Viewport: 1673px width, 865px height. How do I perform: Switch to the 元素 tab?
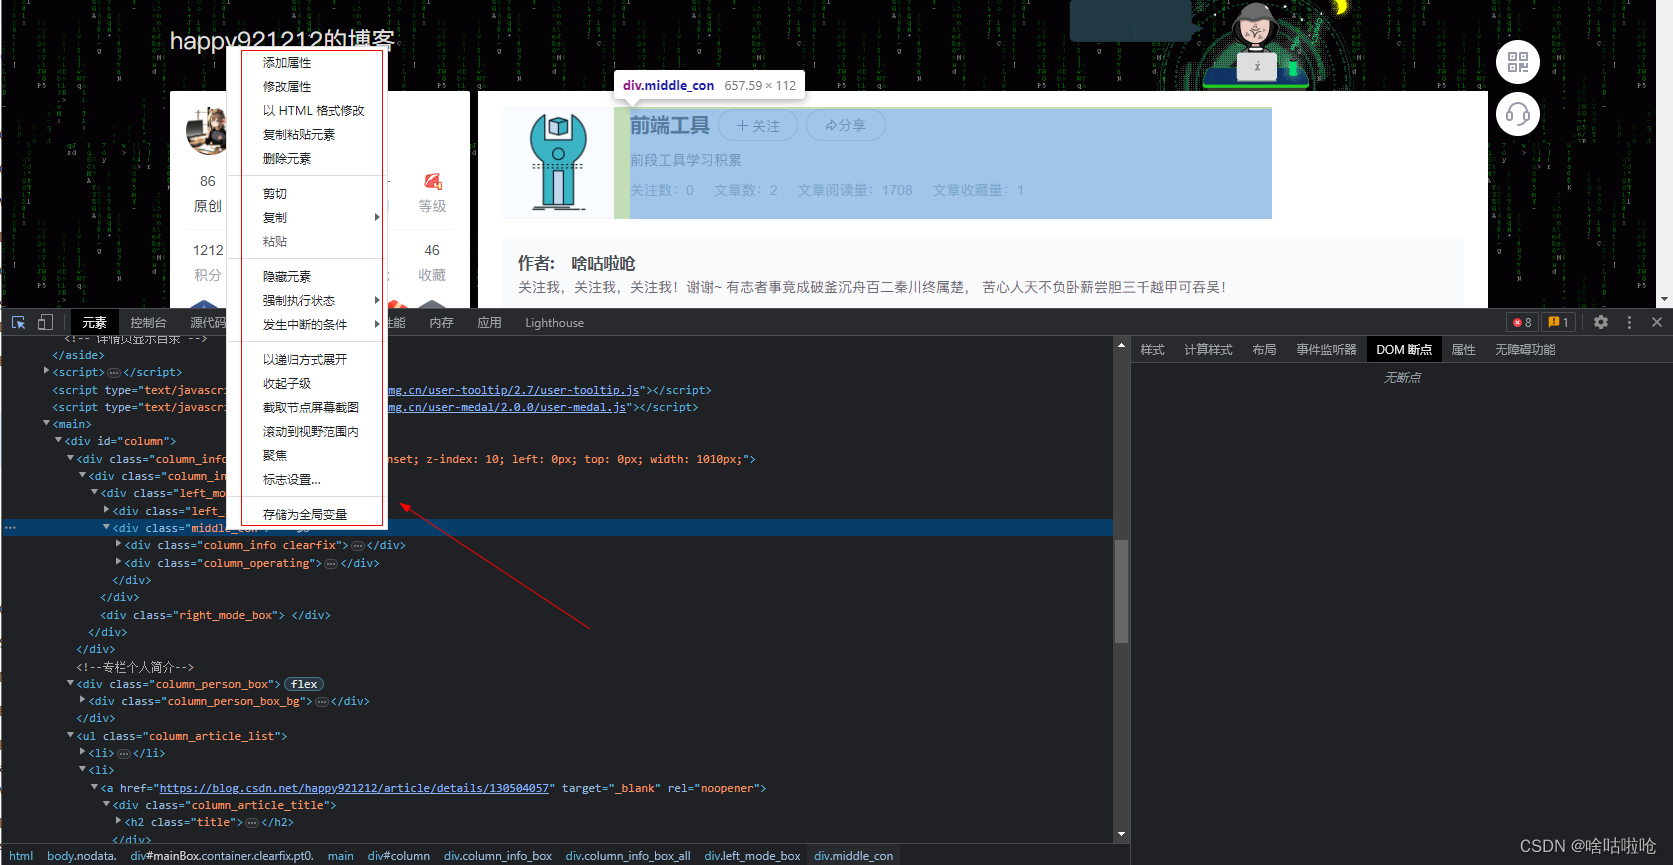coord(94,322)
